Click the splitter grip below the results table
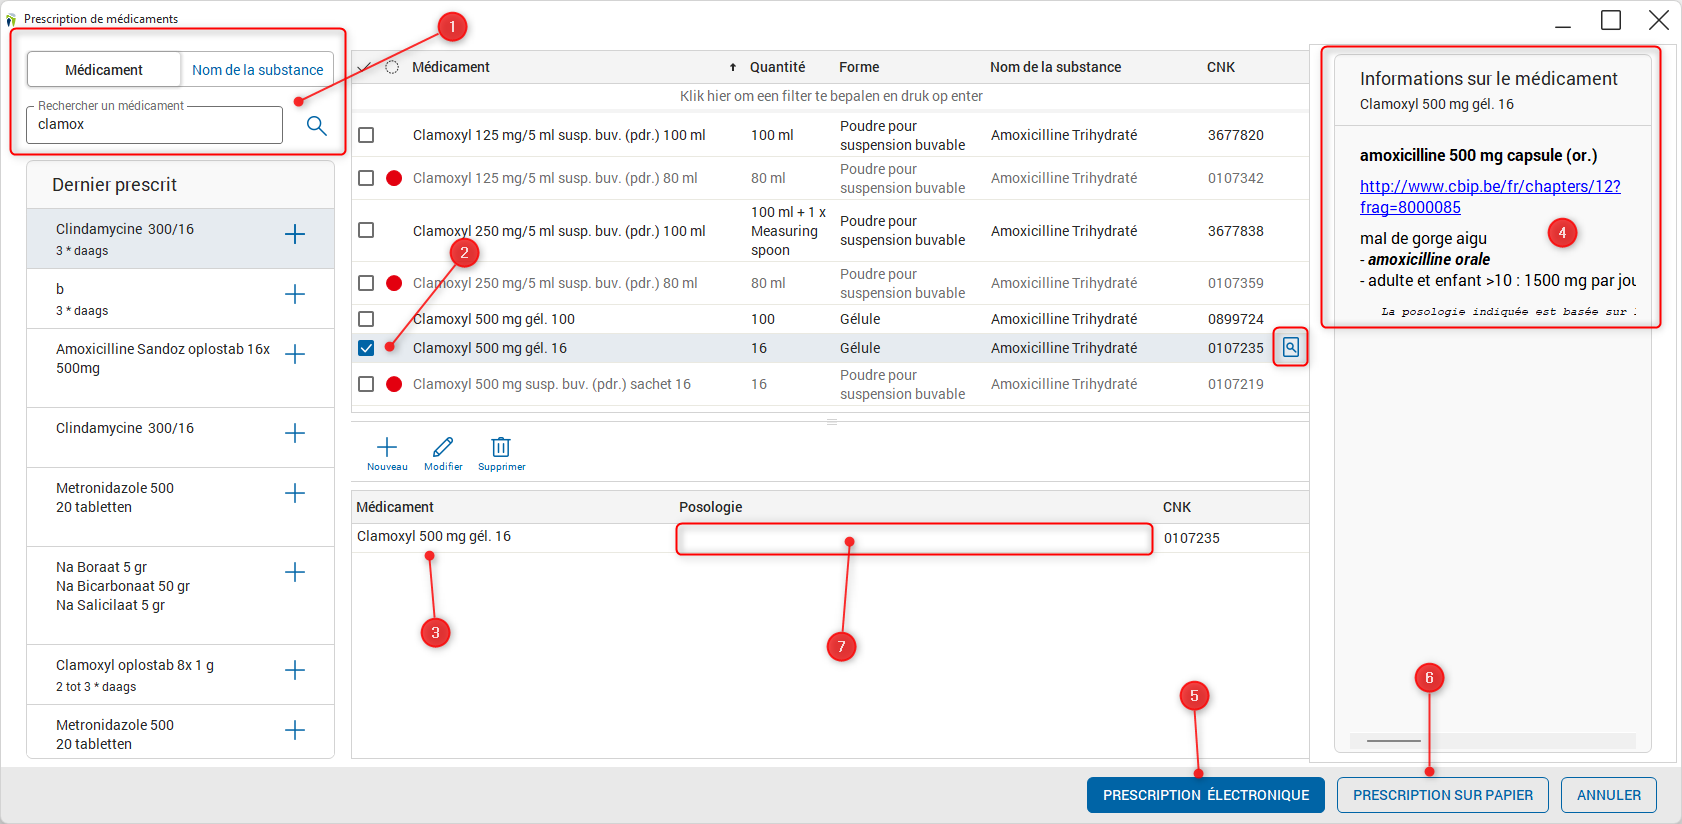1682x824 pixels. 831,422
